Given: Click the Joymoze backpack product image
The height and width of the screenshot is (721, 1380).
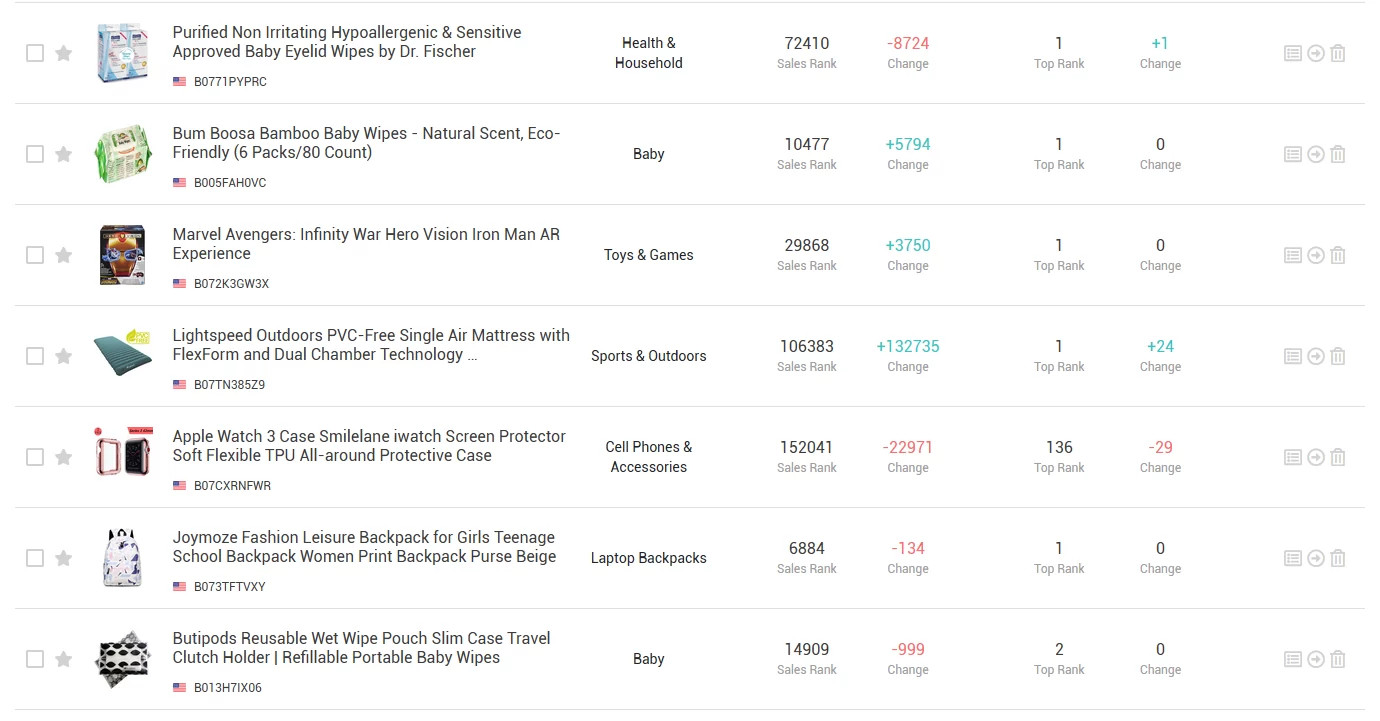Looking at the screenshot, I should [123, 558].
